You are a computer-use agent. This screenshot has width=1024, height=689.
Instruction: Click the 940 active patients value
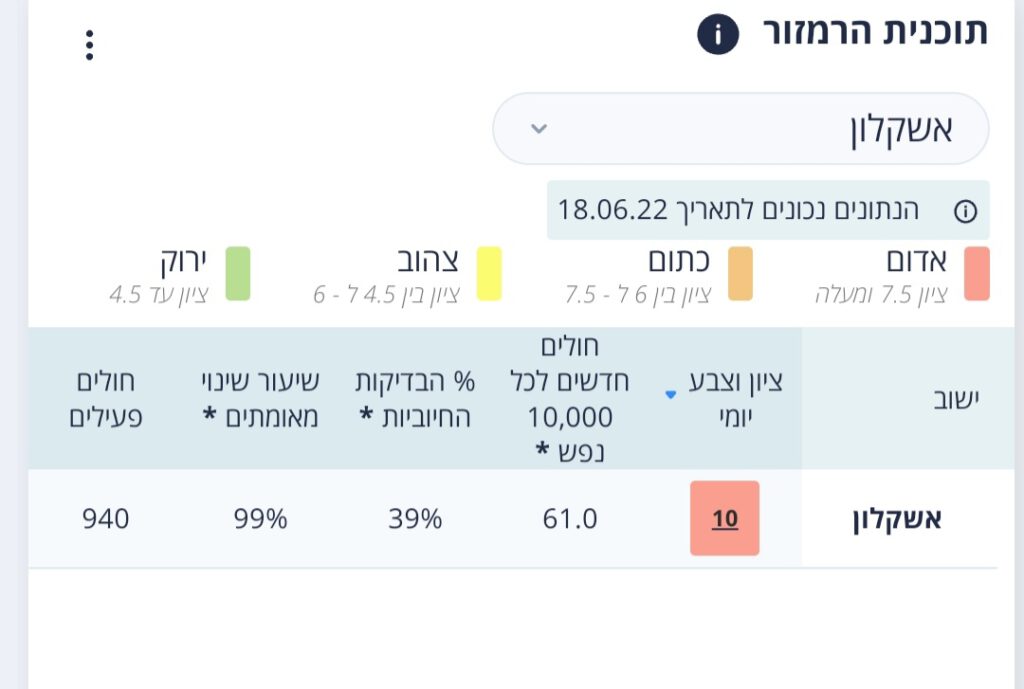106,519
